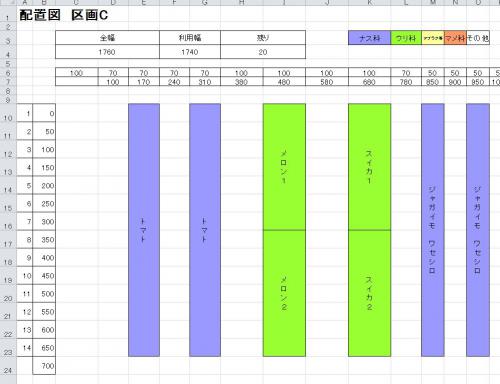Select the cumulative width cell 480
The height and width of the screenshot is (384, 500).
(x=284, y=82)
